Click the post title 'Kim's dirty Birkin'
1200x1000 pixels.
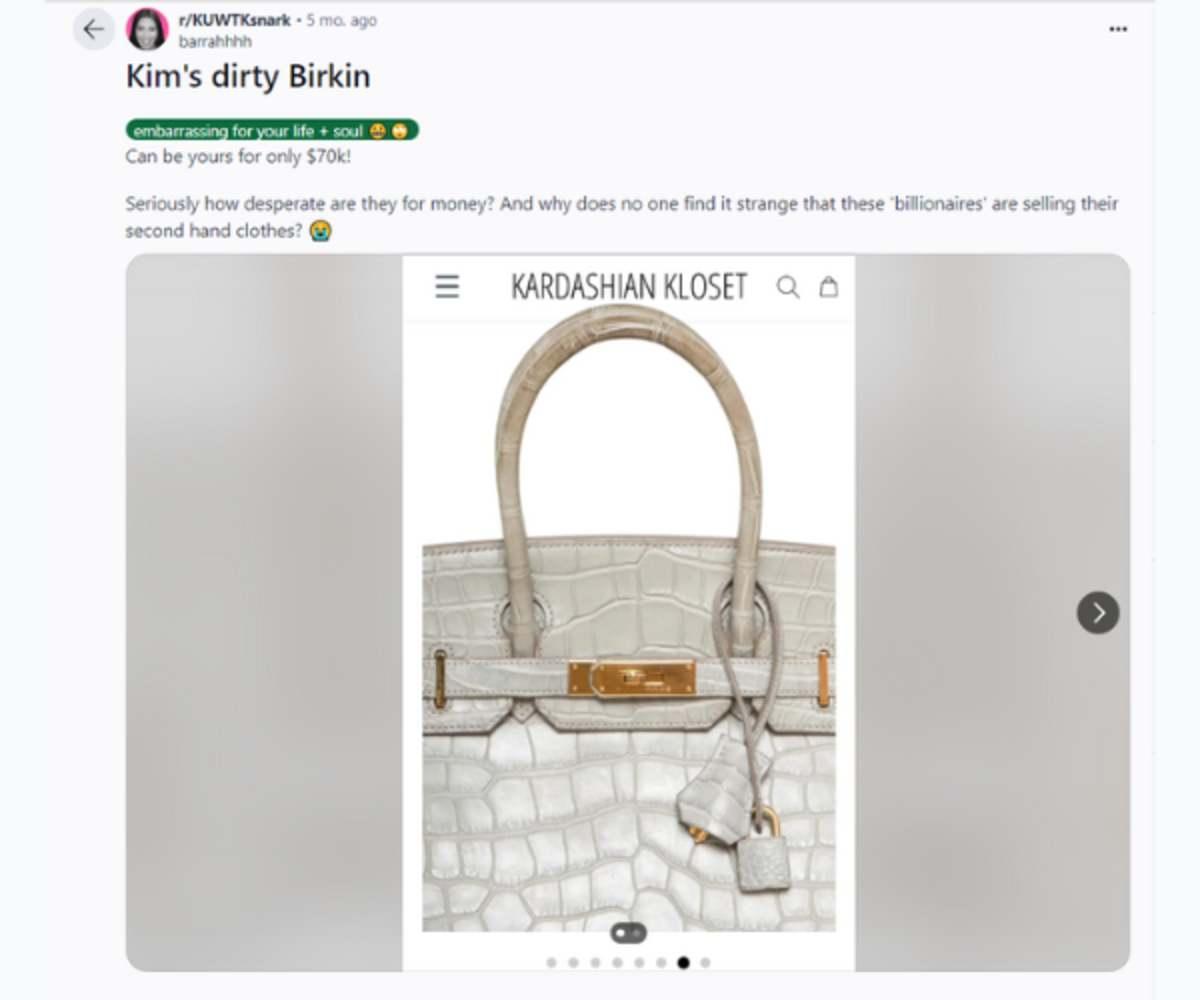pos(248,77)
